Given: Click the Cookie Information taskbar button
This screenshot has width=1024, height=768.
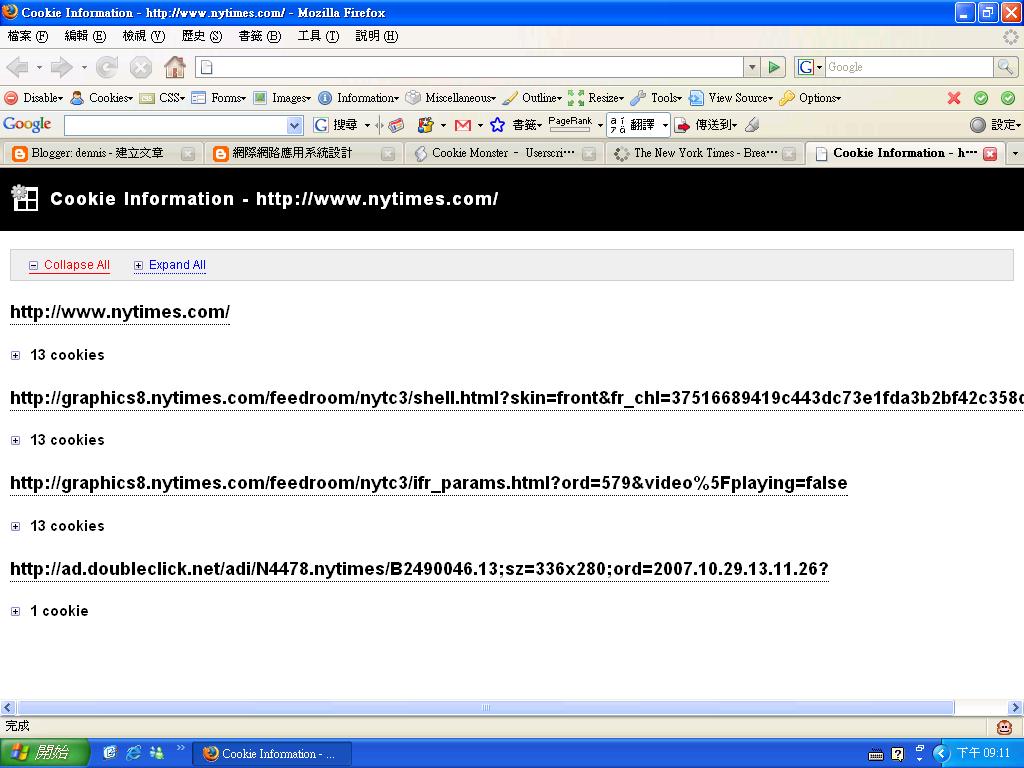Looking at the screenshot, I should [x=272, y=754].
